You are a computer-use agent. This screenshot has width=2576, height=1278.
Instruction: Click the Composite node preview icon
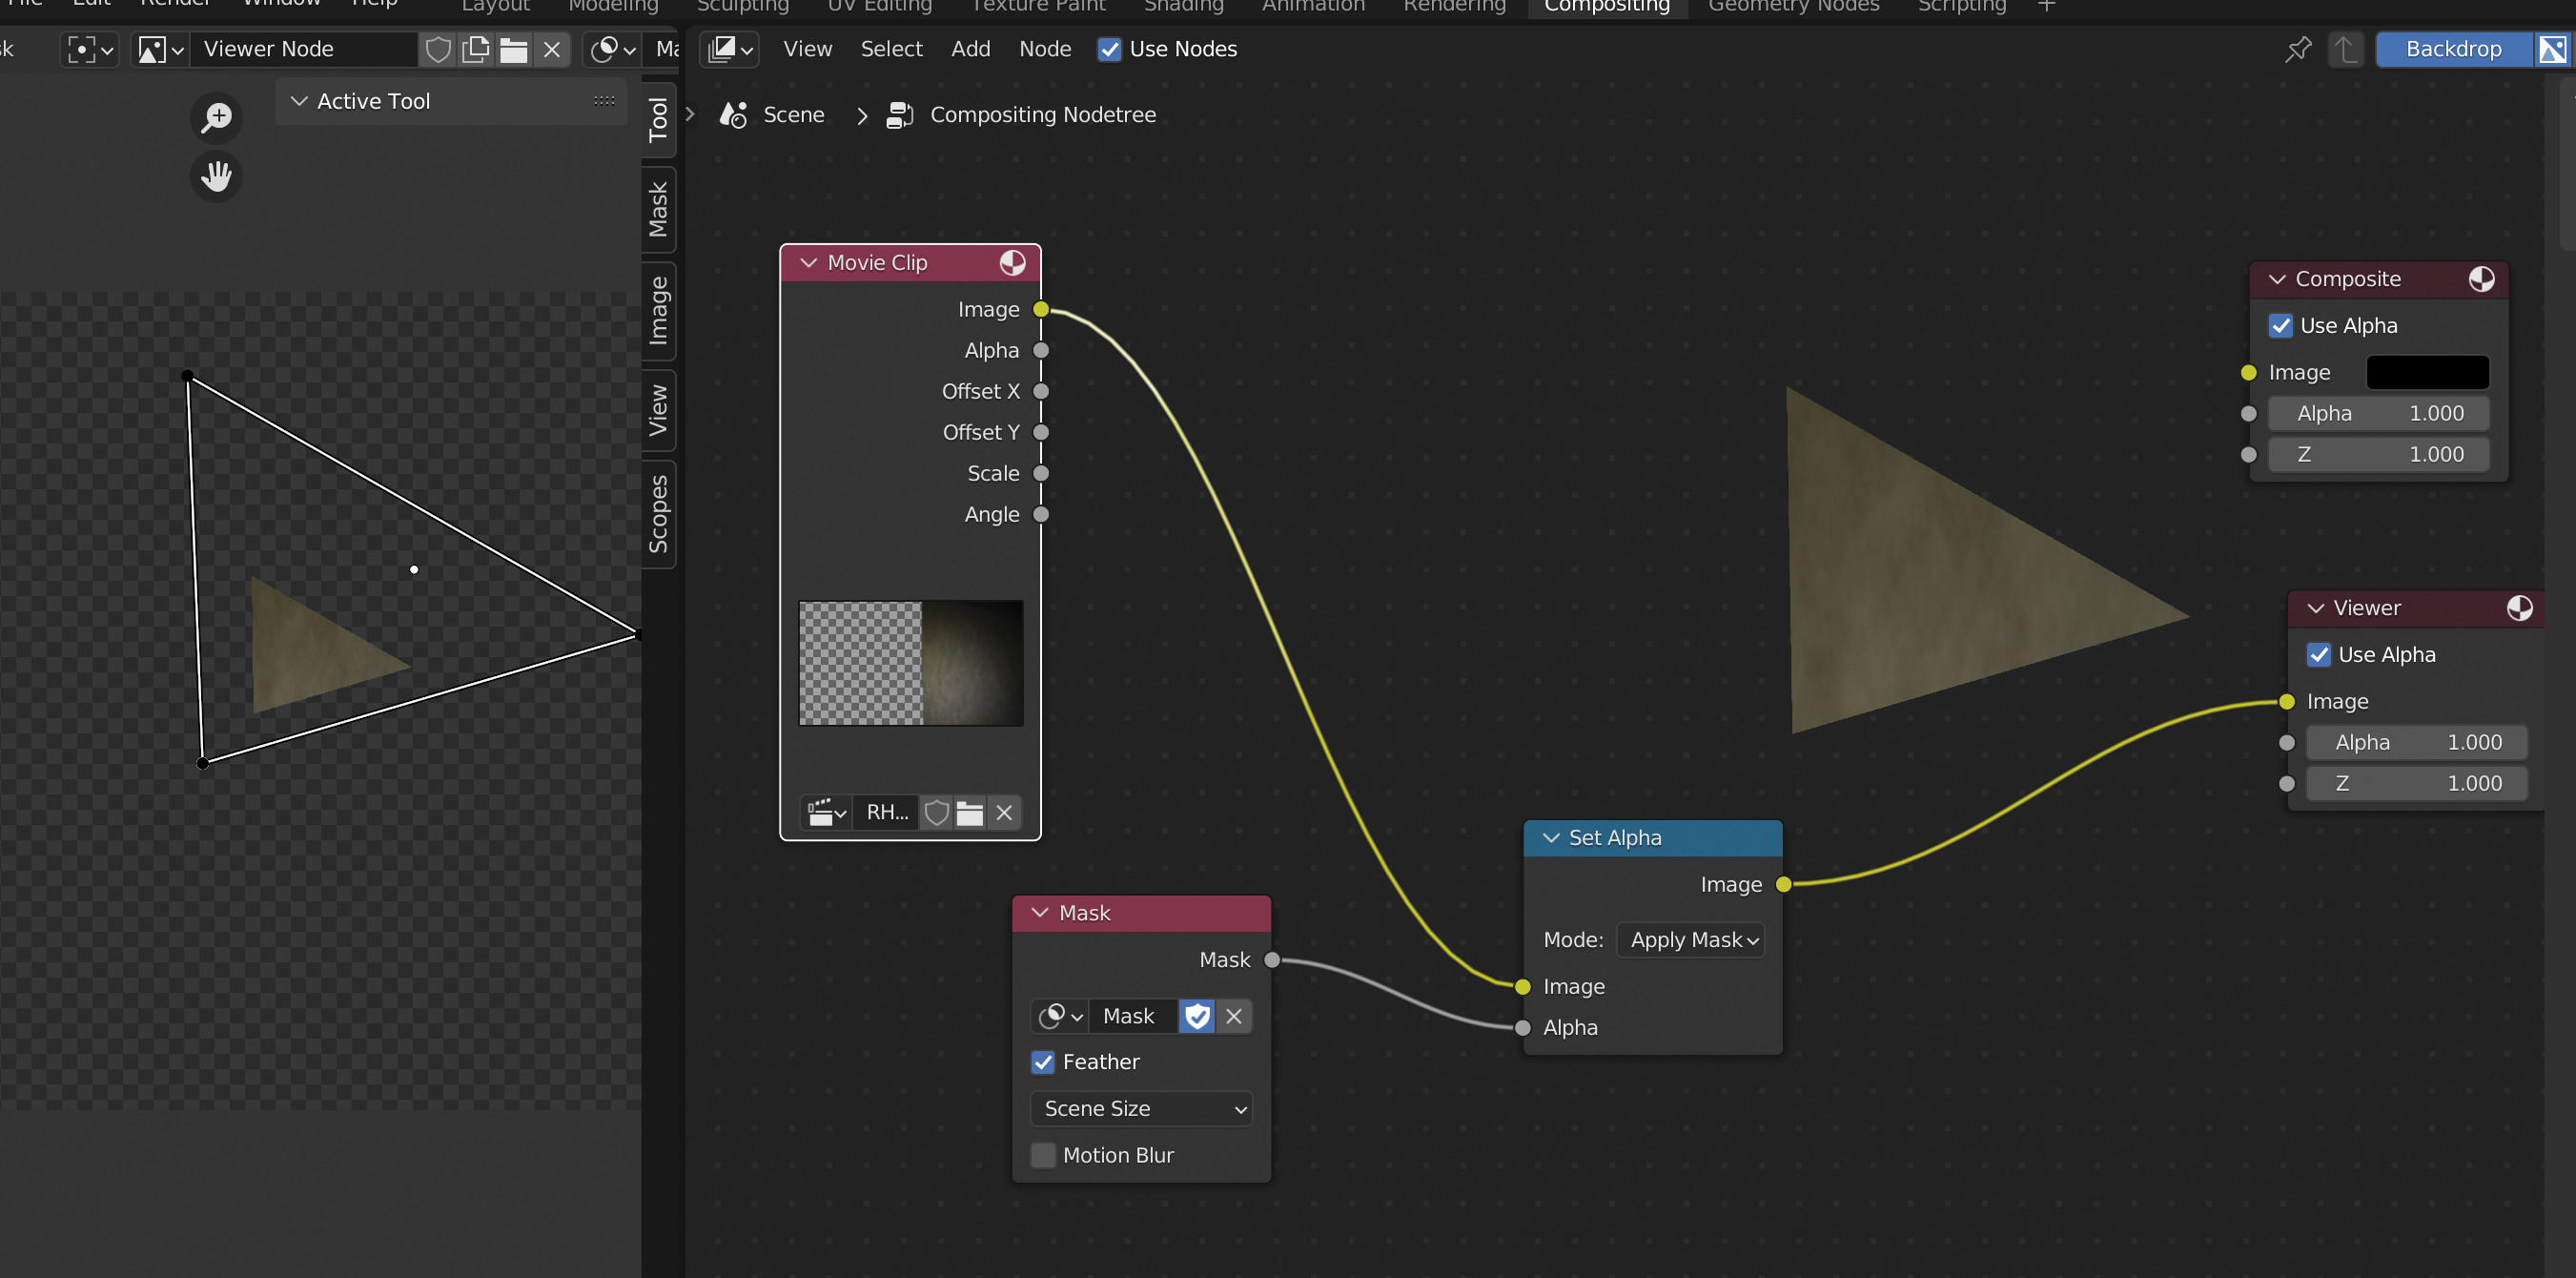click(x=2482, y=279)
